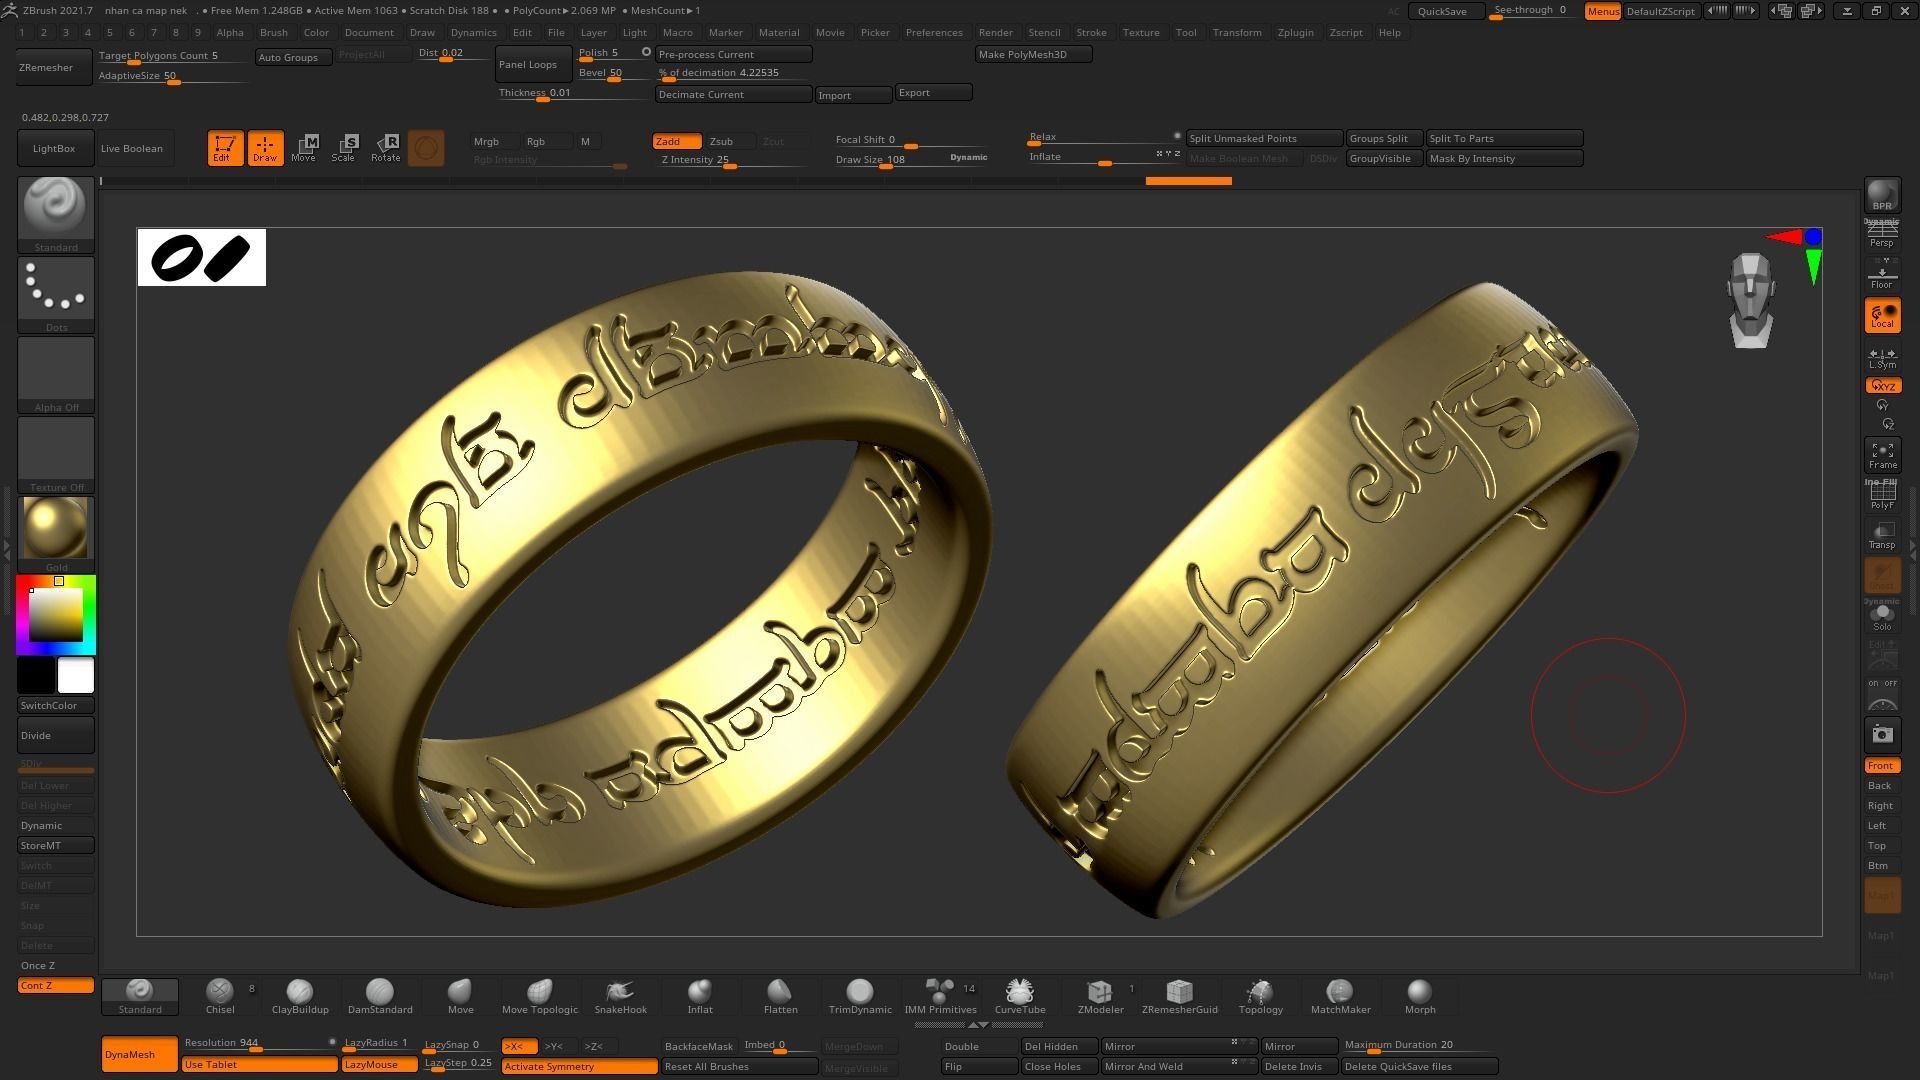1920x1080 pixels.
Task: Click the DynaMesh button
Action: 139,1054
